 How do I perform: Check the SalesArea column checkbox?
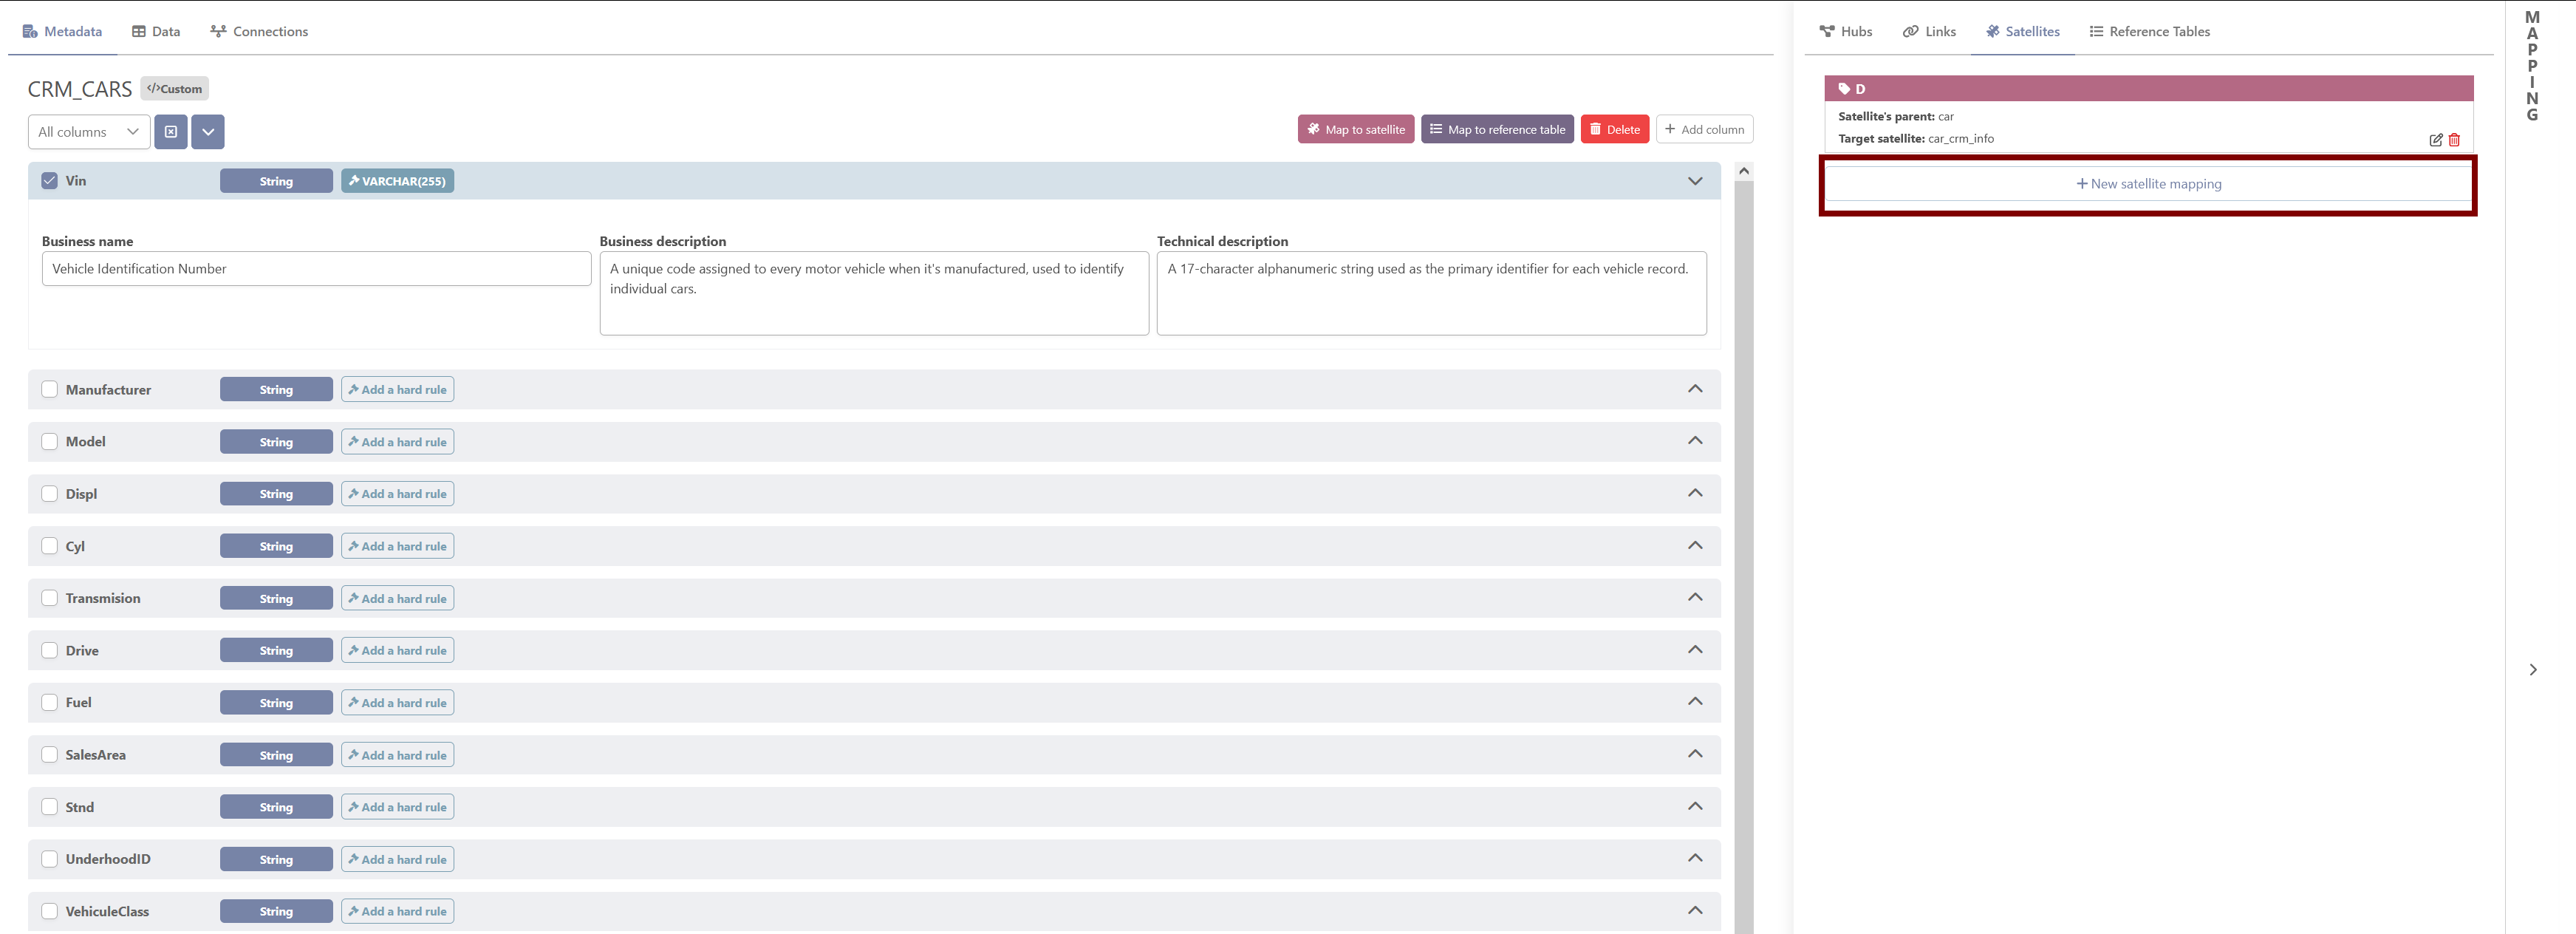(50, 755)
